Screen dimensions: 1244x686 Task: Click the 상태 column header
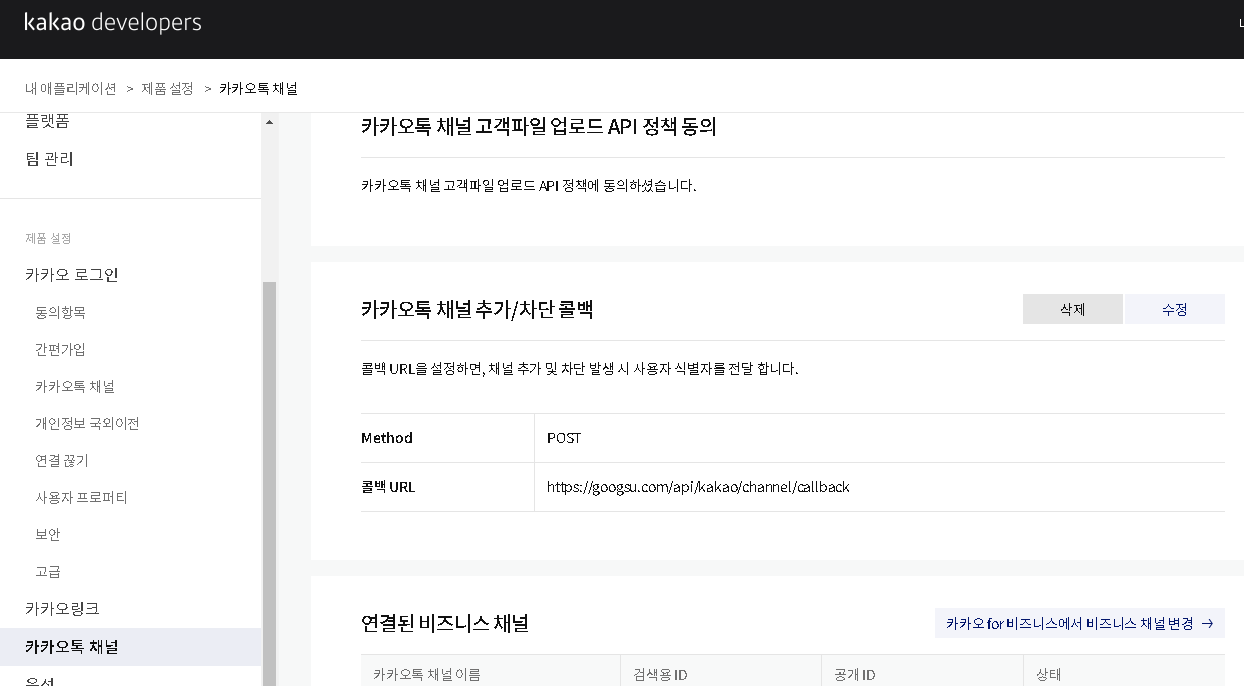click(1048, 674)
